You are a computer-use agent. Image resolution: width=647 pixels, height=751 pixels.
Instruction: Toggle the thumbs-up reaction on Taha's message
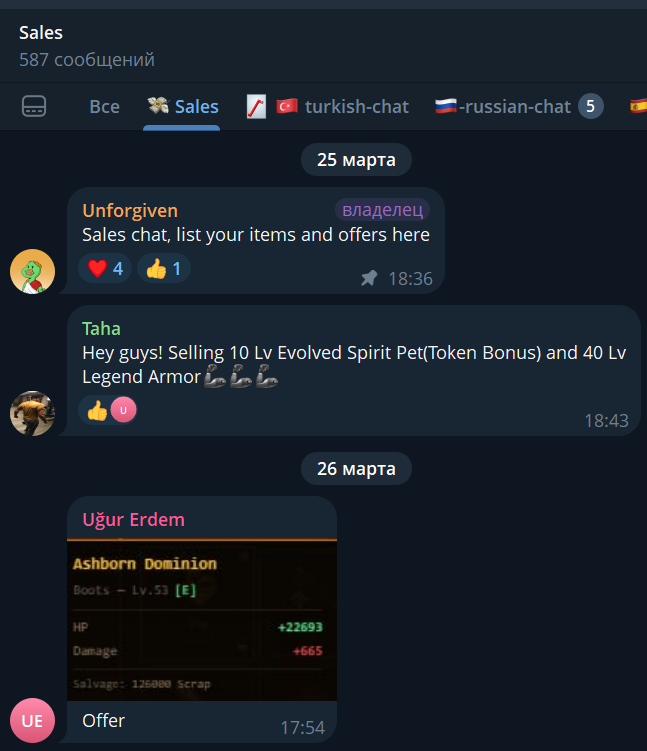[x=108, y=410]
